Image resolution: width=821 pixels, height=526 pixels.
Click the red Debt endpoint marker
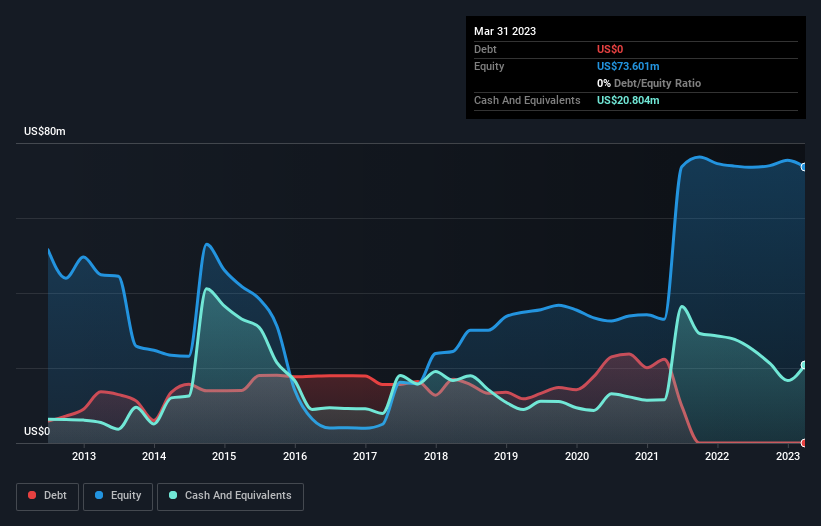804,443
